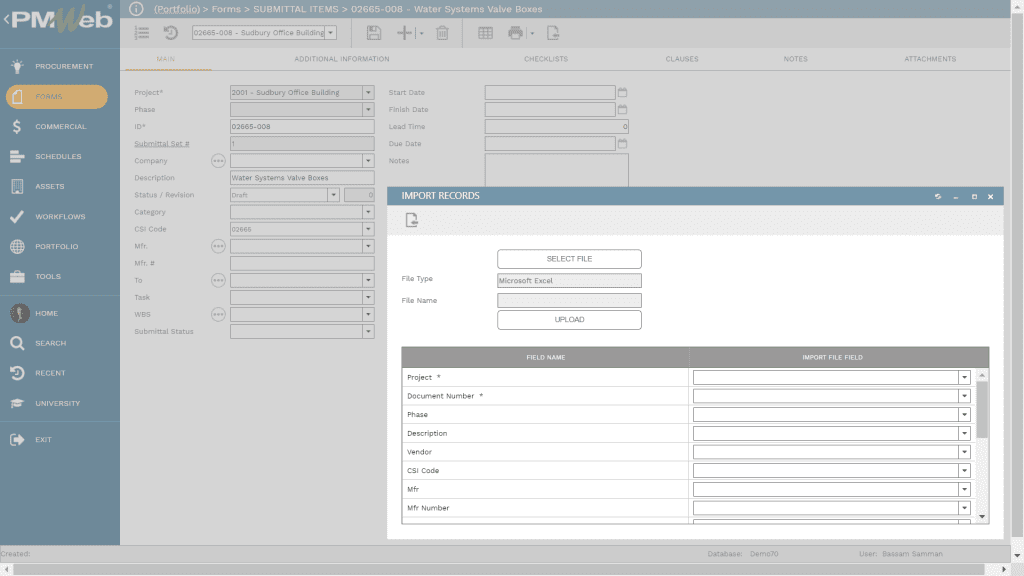Expand the Submittal Status dropdown

pos(368,331)
